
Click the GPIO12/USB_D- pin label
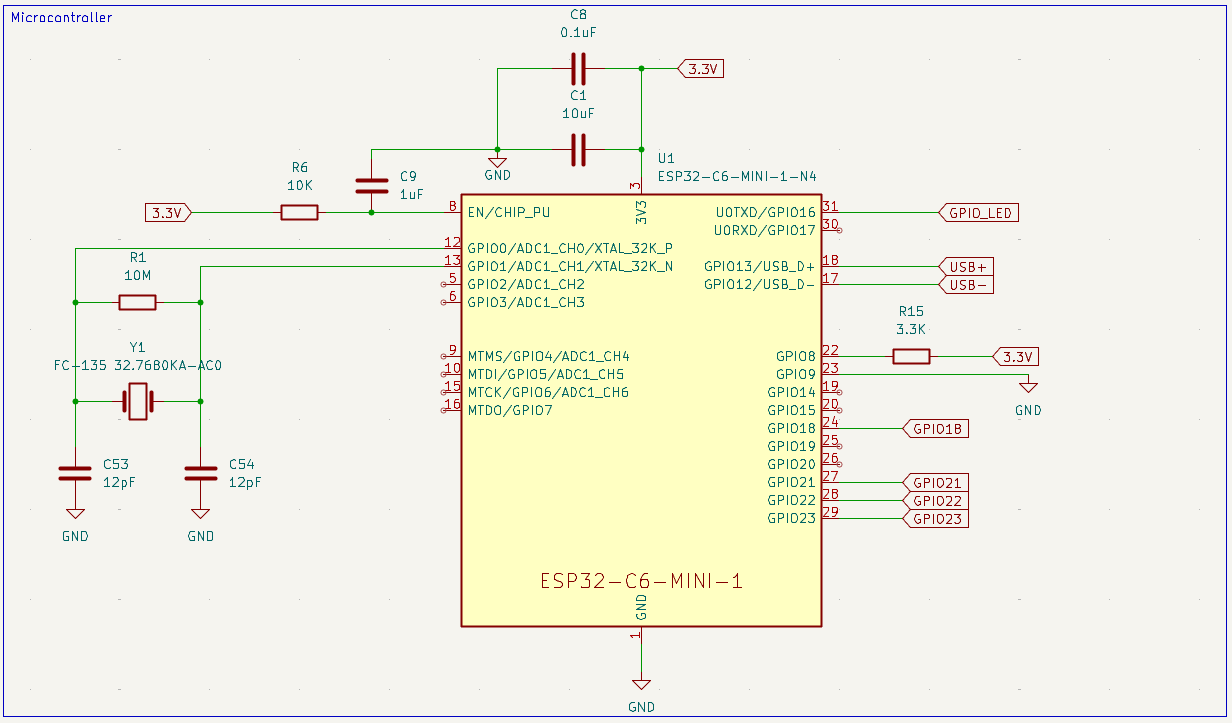(x=760, y=284)
